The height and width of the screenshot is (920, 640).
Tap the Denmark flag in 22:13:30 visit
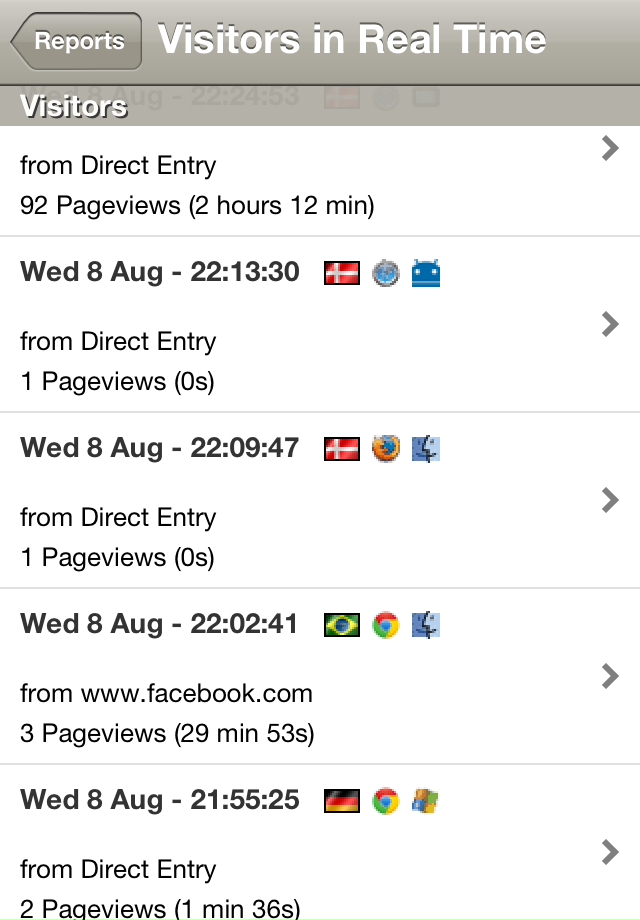[x=342, y=273]
